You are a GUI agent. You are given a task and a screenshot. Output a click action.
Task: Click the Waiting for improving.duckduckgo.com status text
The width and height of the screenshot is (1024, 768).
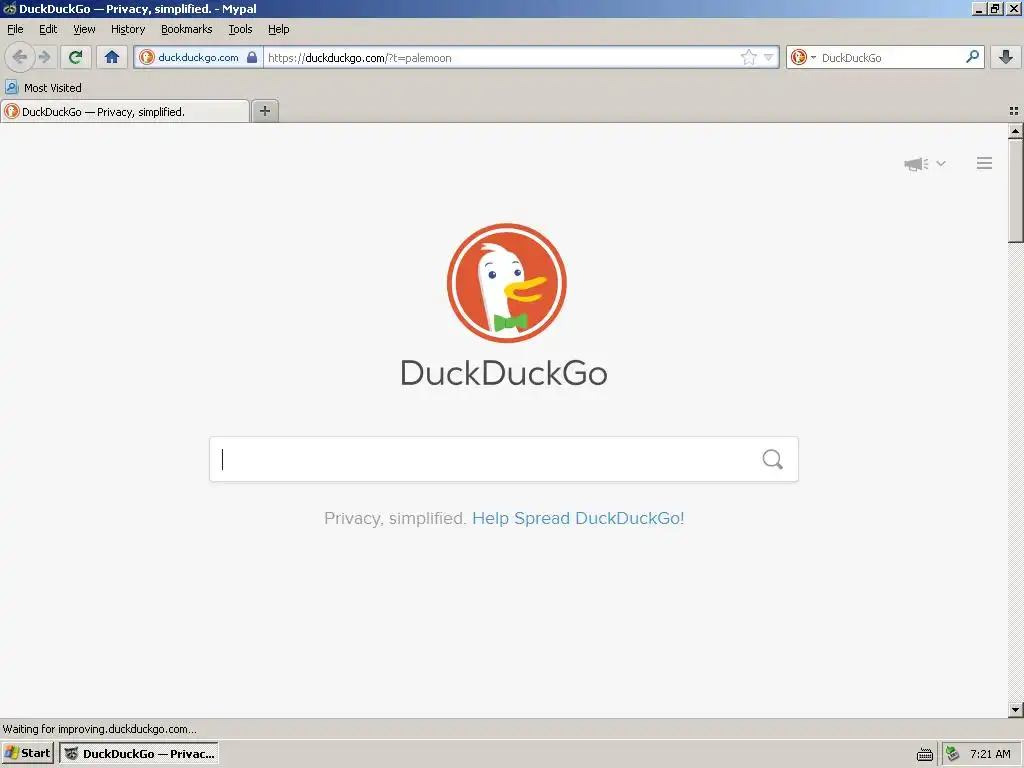click(99, 729)
